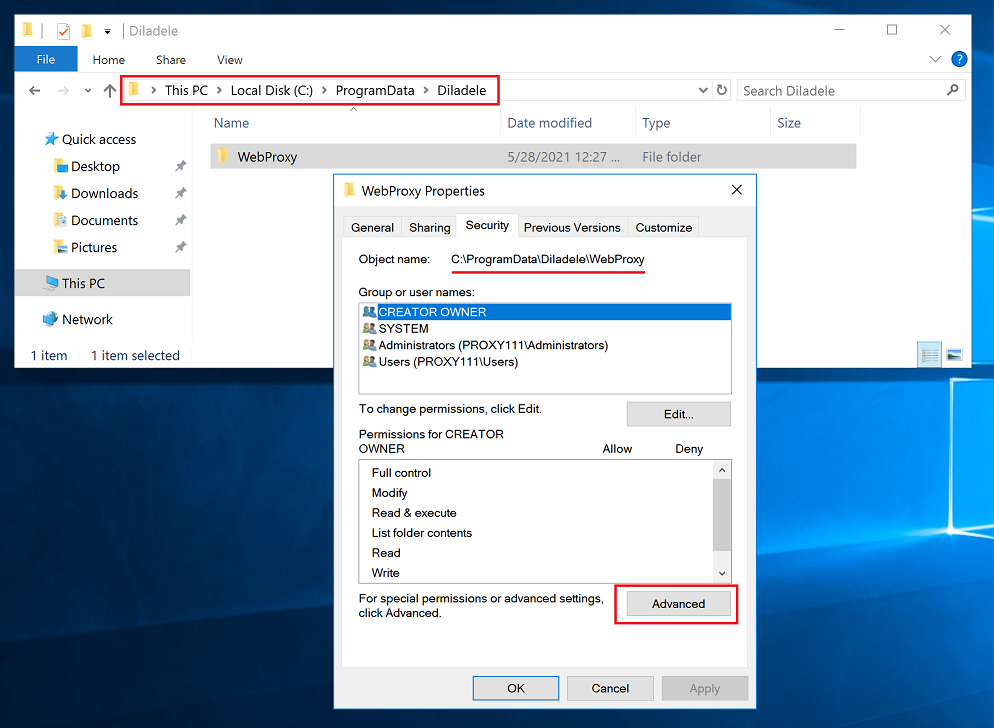Open the address bar history dropdown
Viewport: 994px width, 728px height.
tap(703, 90)
